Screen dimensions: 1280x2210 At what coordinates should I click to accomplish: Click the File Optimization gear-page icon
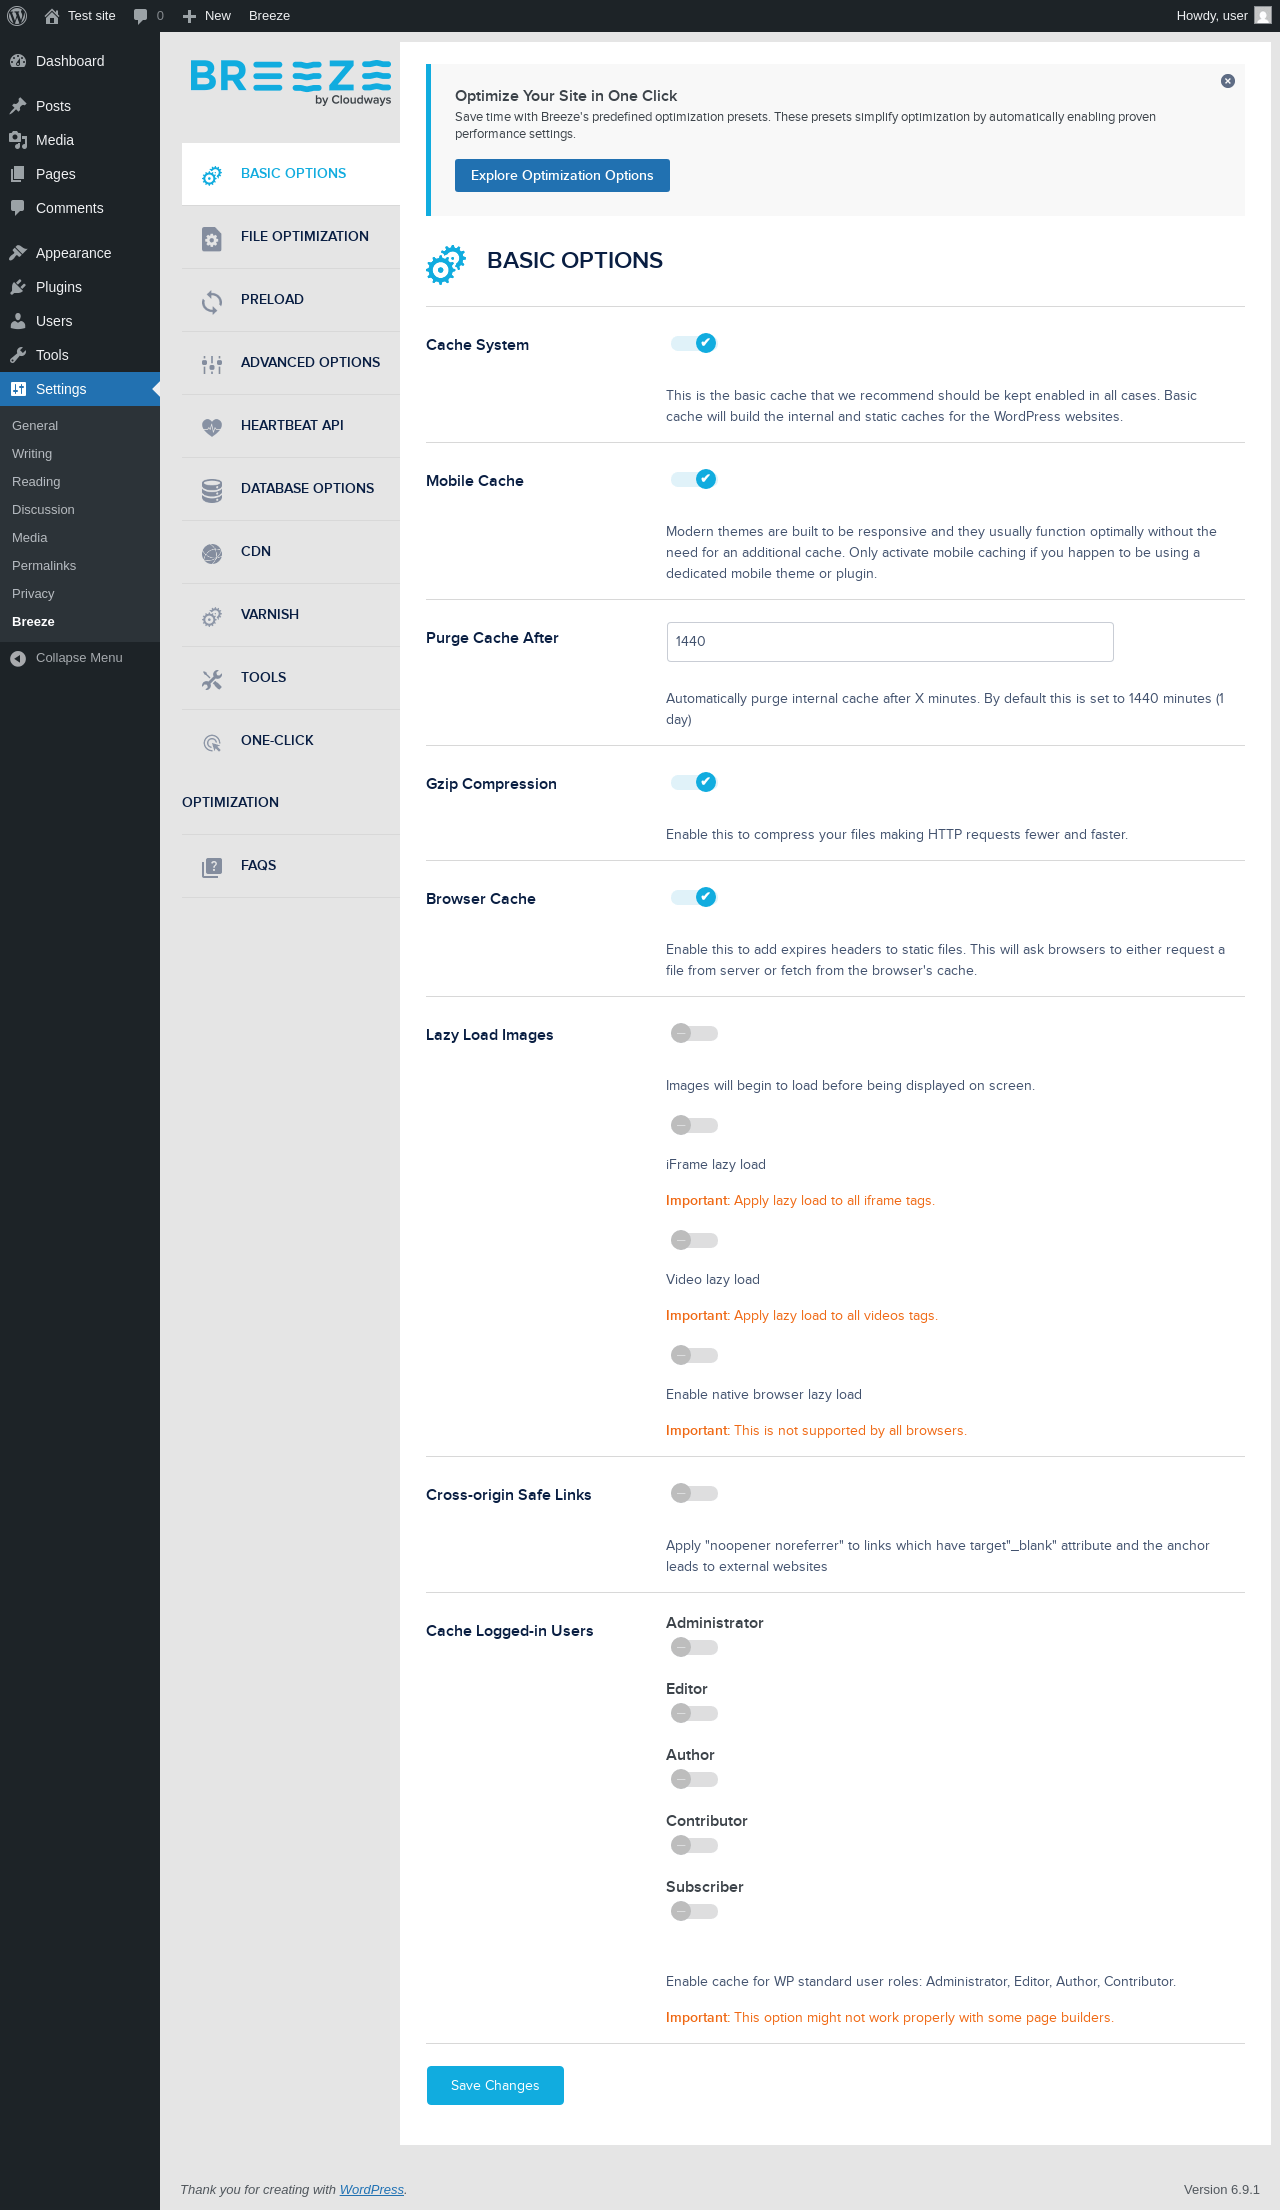click(212, 239)
